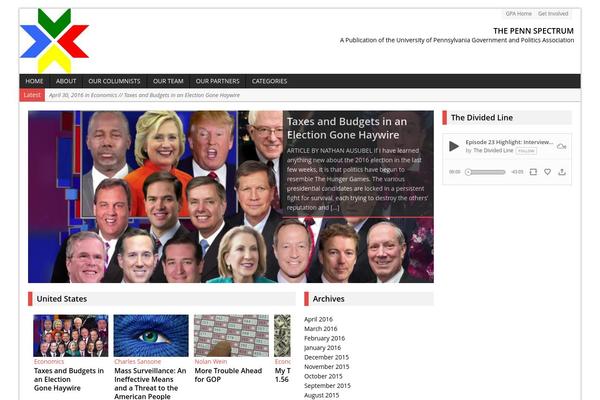Screen dimensions: 600x400
Task: Open the August 2015 archive
Action: point(321,395)
